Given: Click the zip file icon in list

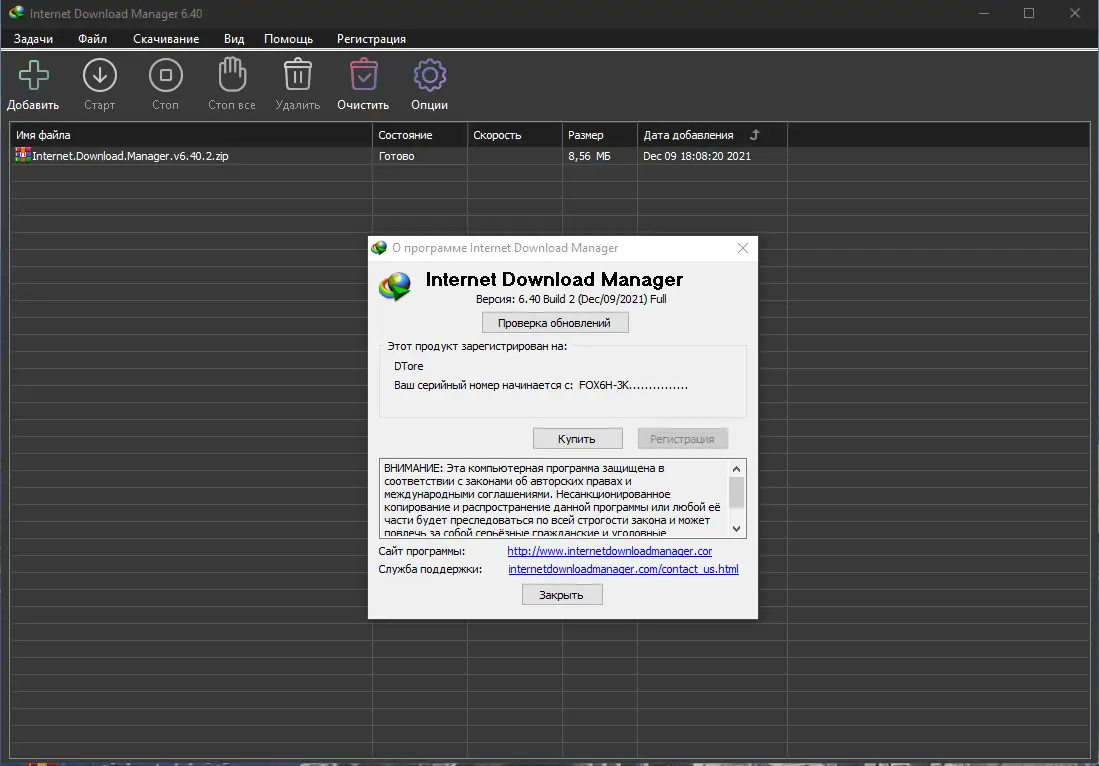Looking at the screenshot, I should click(23, 156).
